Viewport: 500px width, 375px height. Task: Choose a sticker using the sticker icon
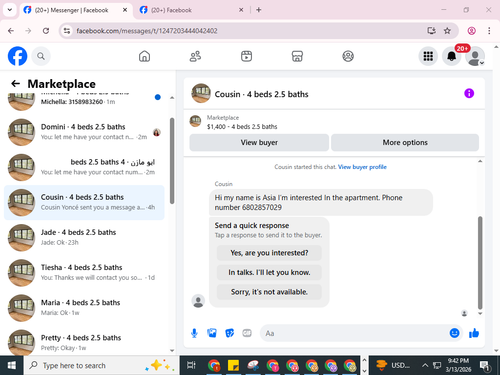click(x=229, y=333)
